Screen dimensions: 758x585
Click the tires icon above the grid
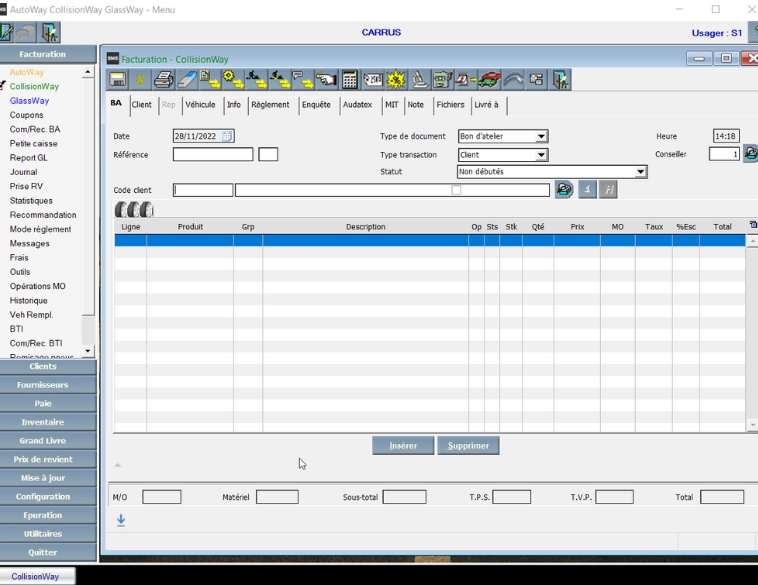pyautogui.click(x=134, y=209)
